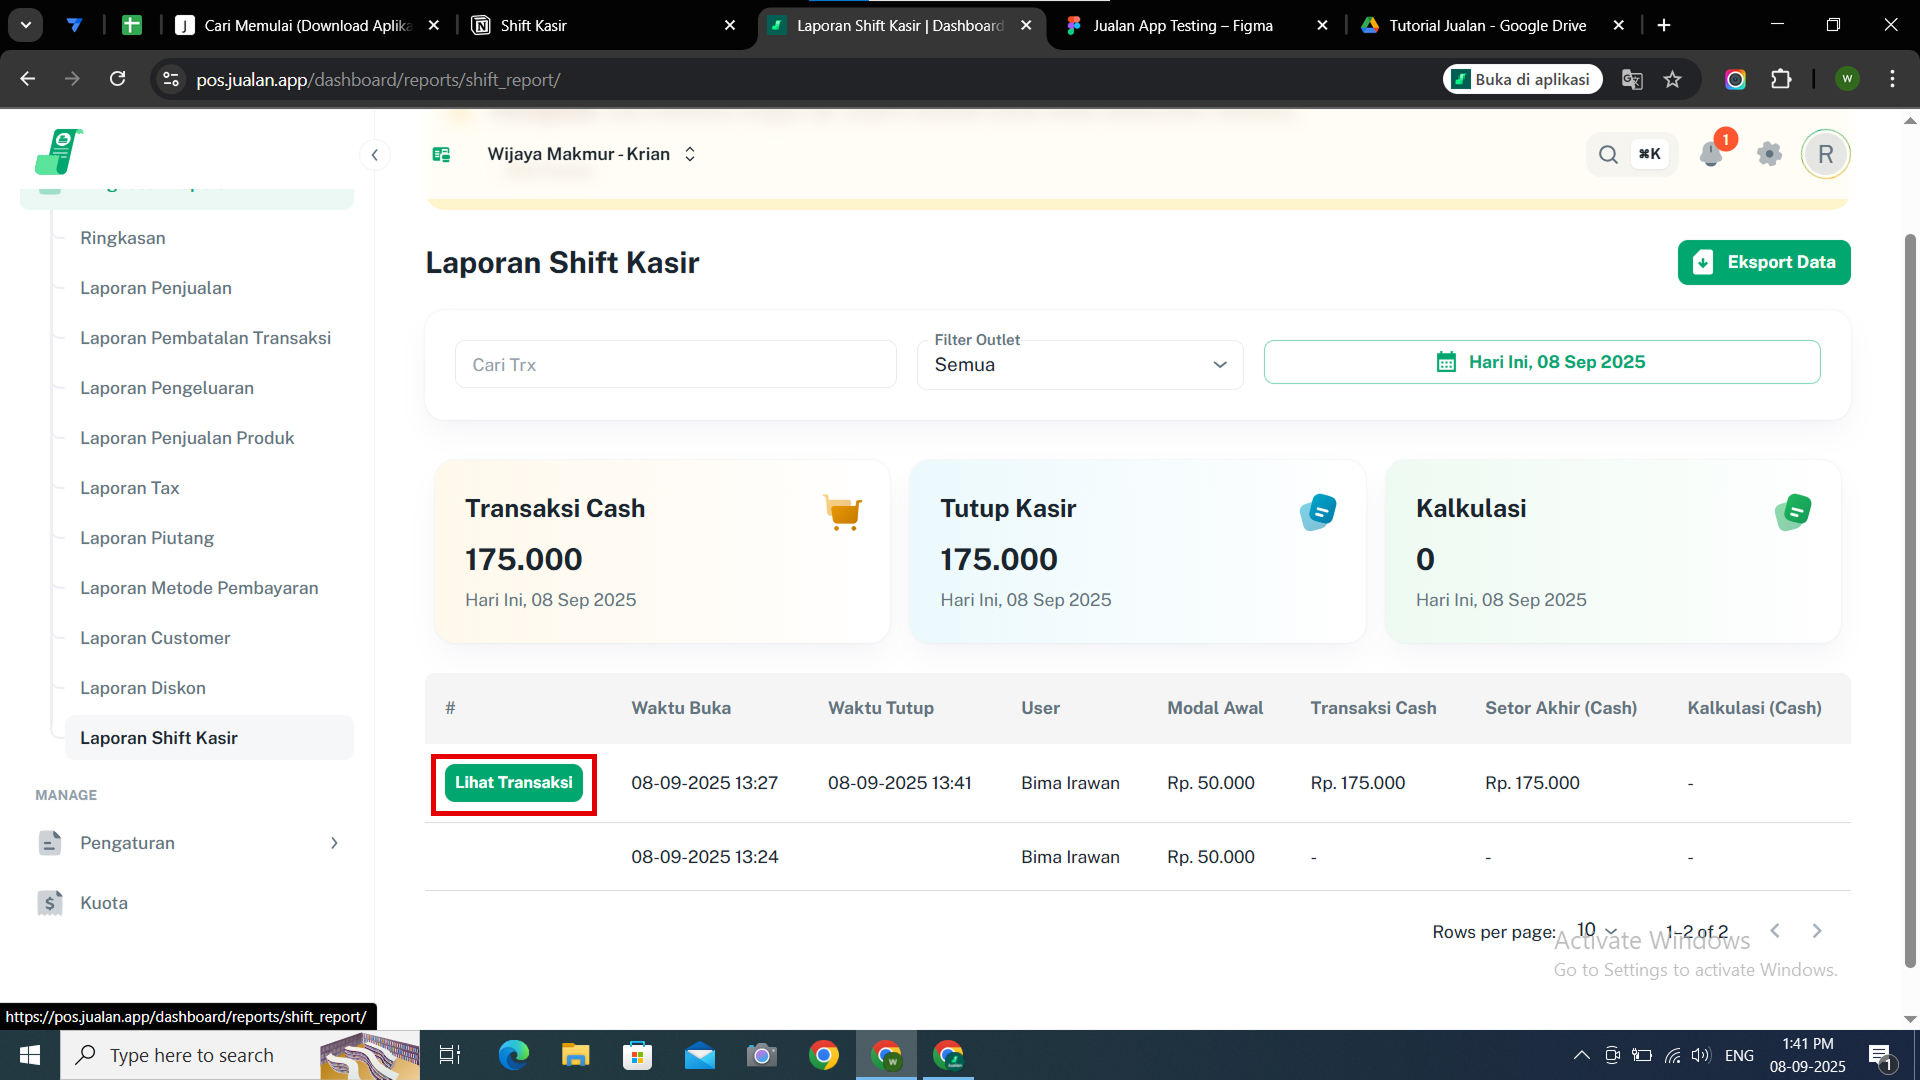Expand the Pengaturan menu item

(x=189, y=843)
